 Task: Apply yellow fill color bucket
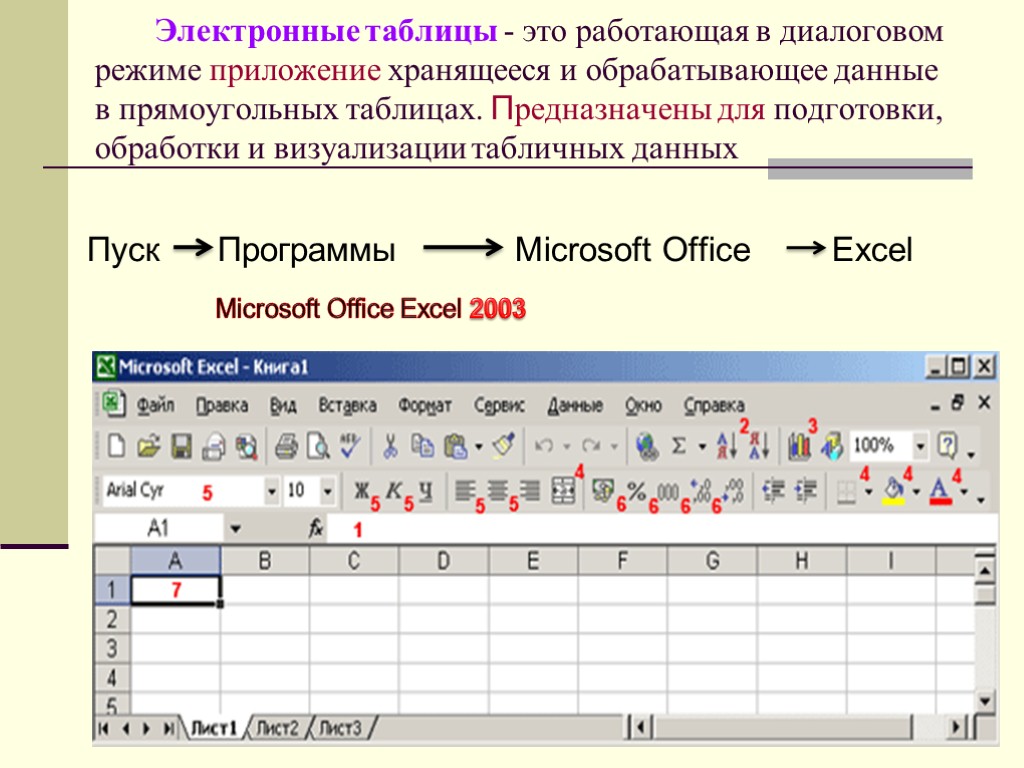tap(893, 491)
